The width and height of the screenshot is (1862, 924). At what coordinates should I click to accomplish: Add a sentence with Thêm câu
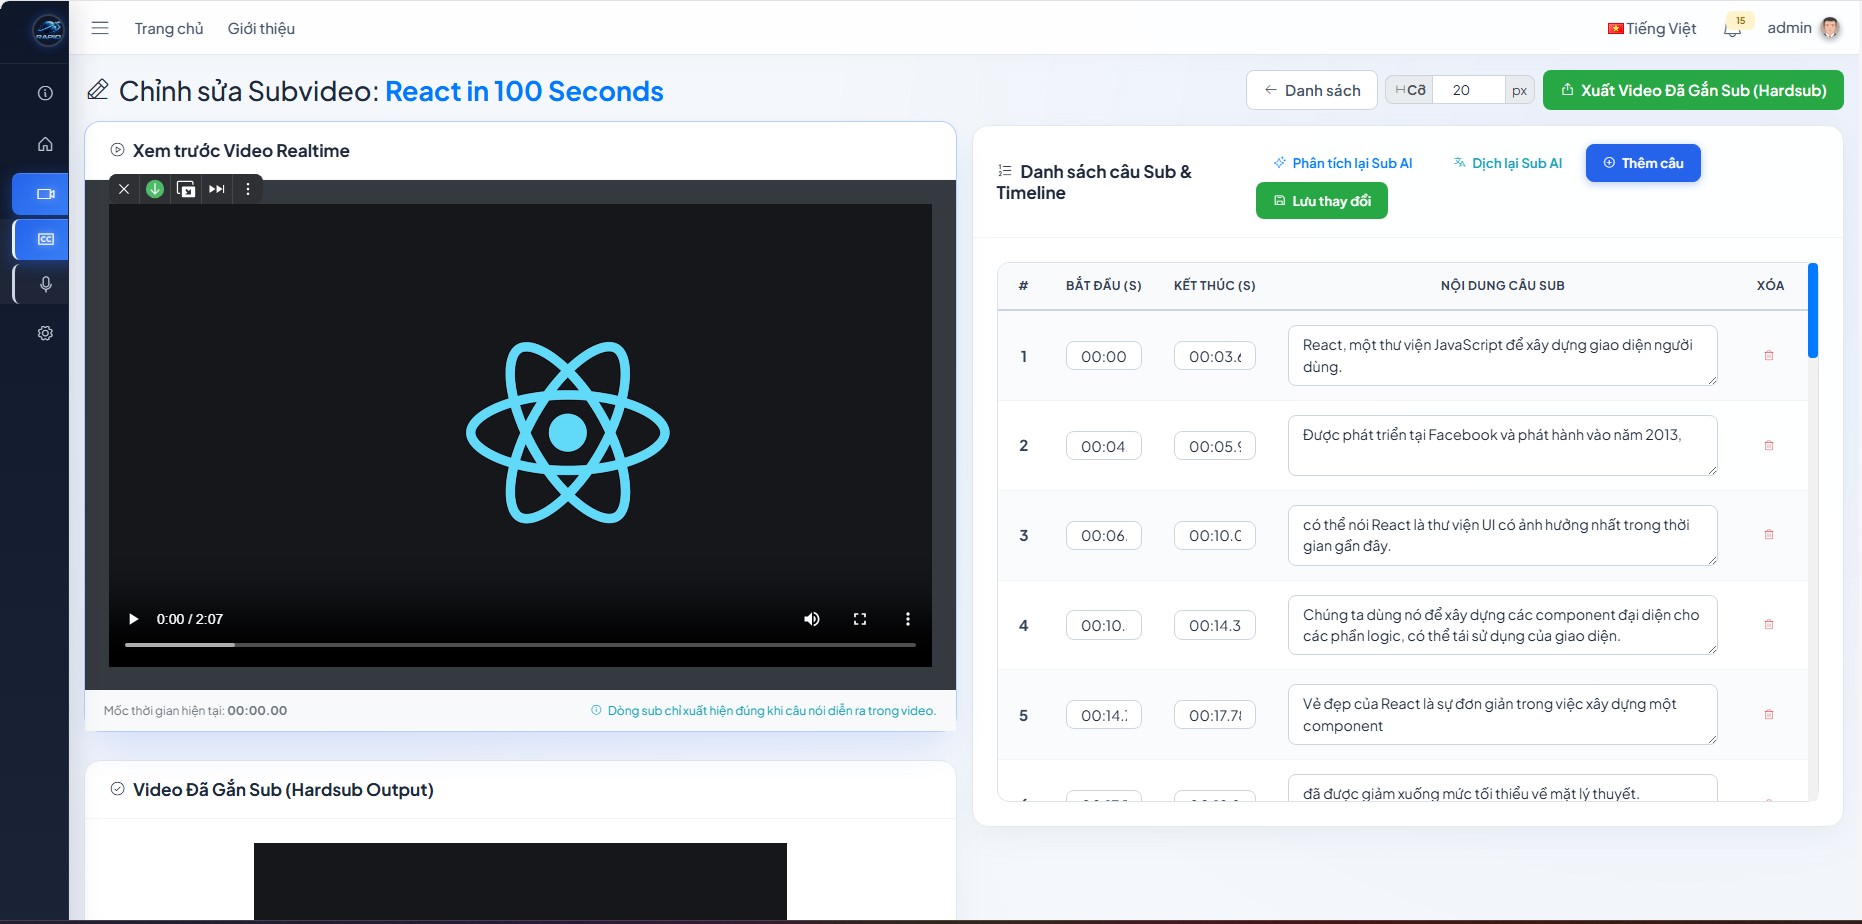point(1643,163)
